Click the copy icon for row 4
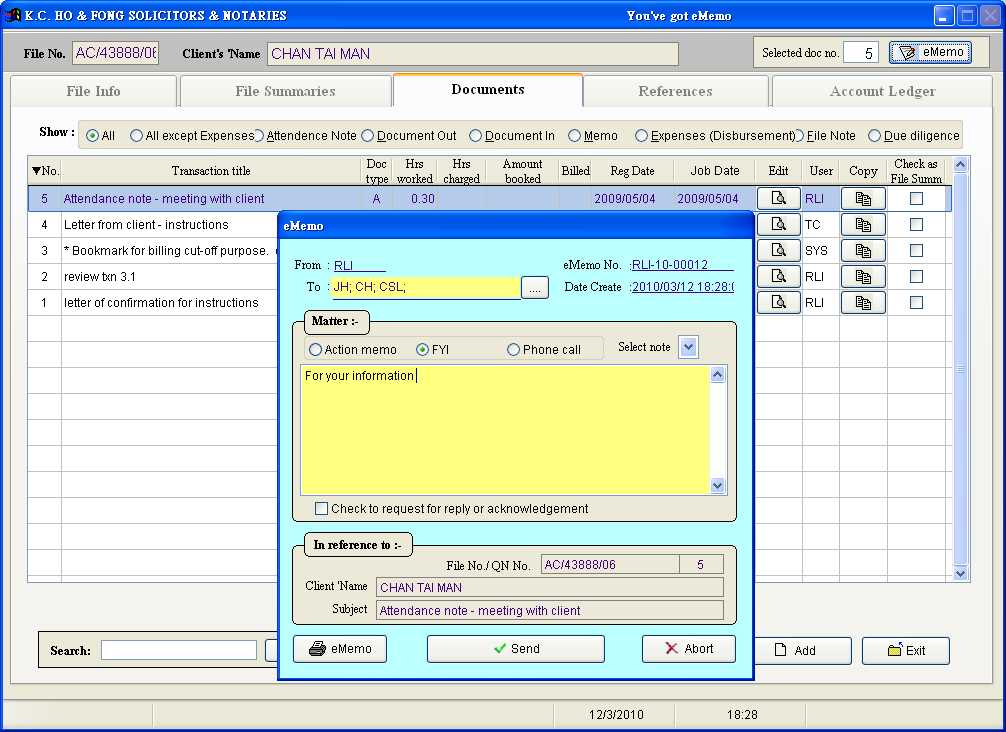 (x=863, y=225)
